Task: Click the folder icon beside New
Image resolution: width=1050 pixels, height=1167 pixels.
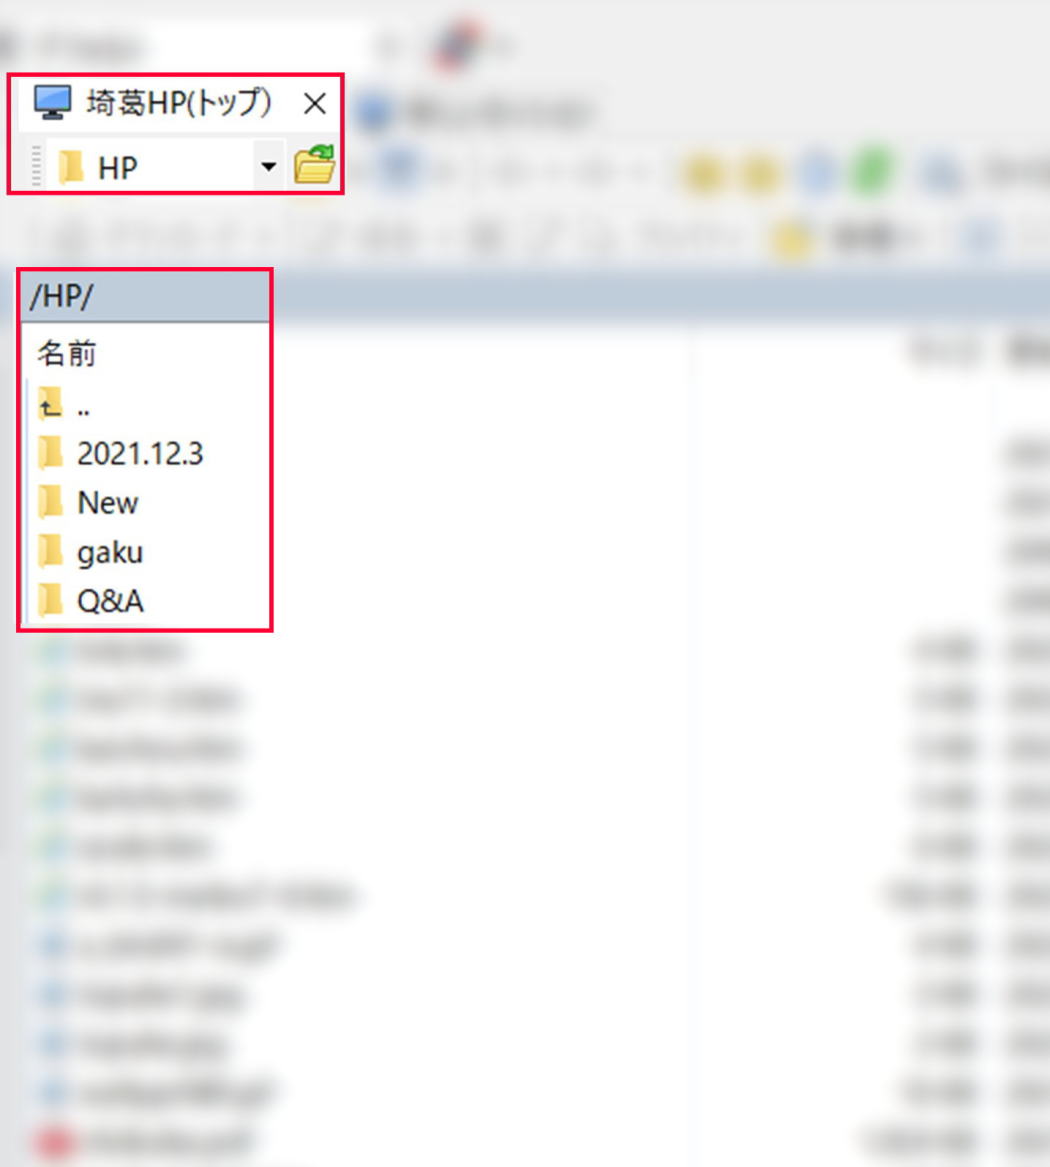Action: pos(50,503)
